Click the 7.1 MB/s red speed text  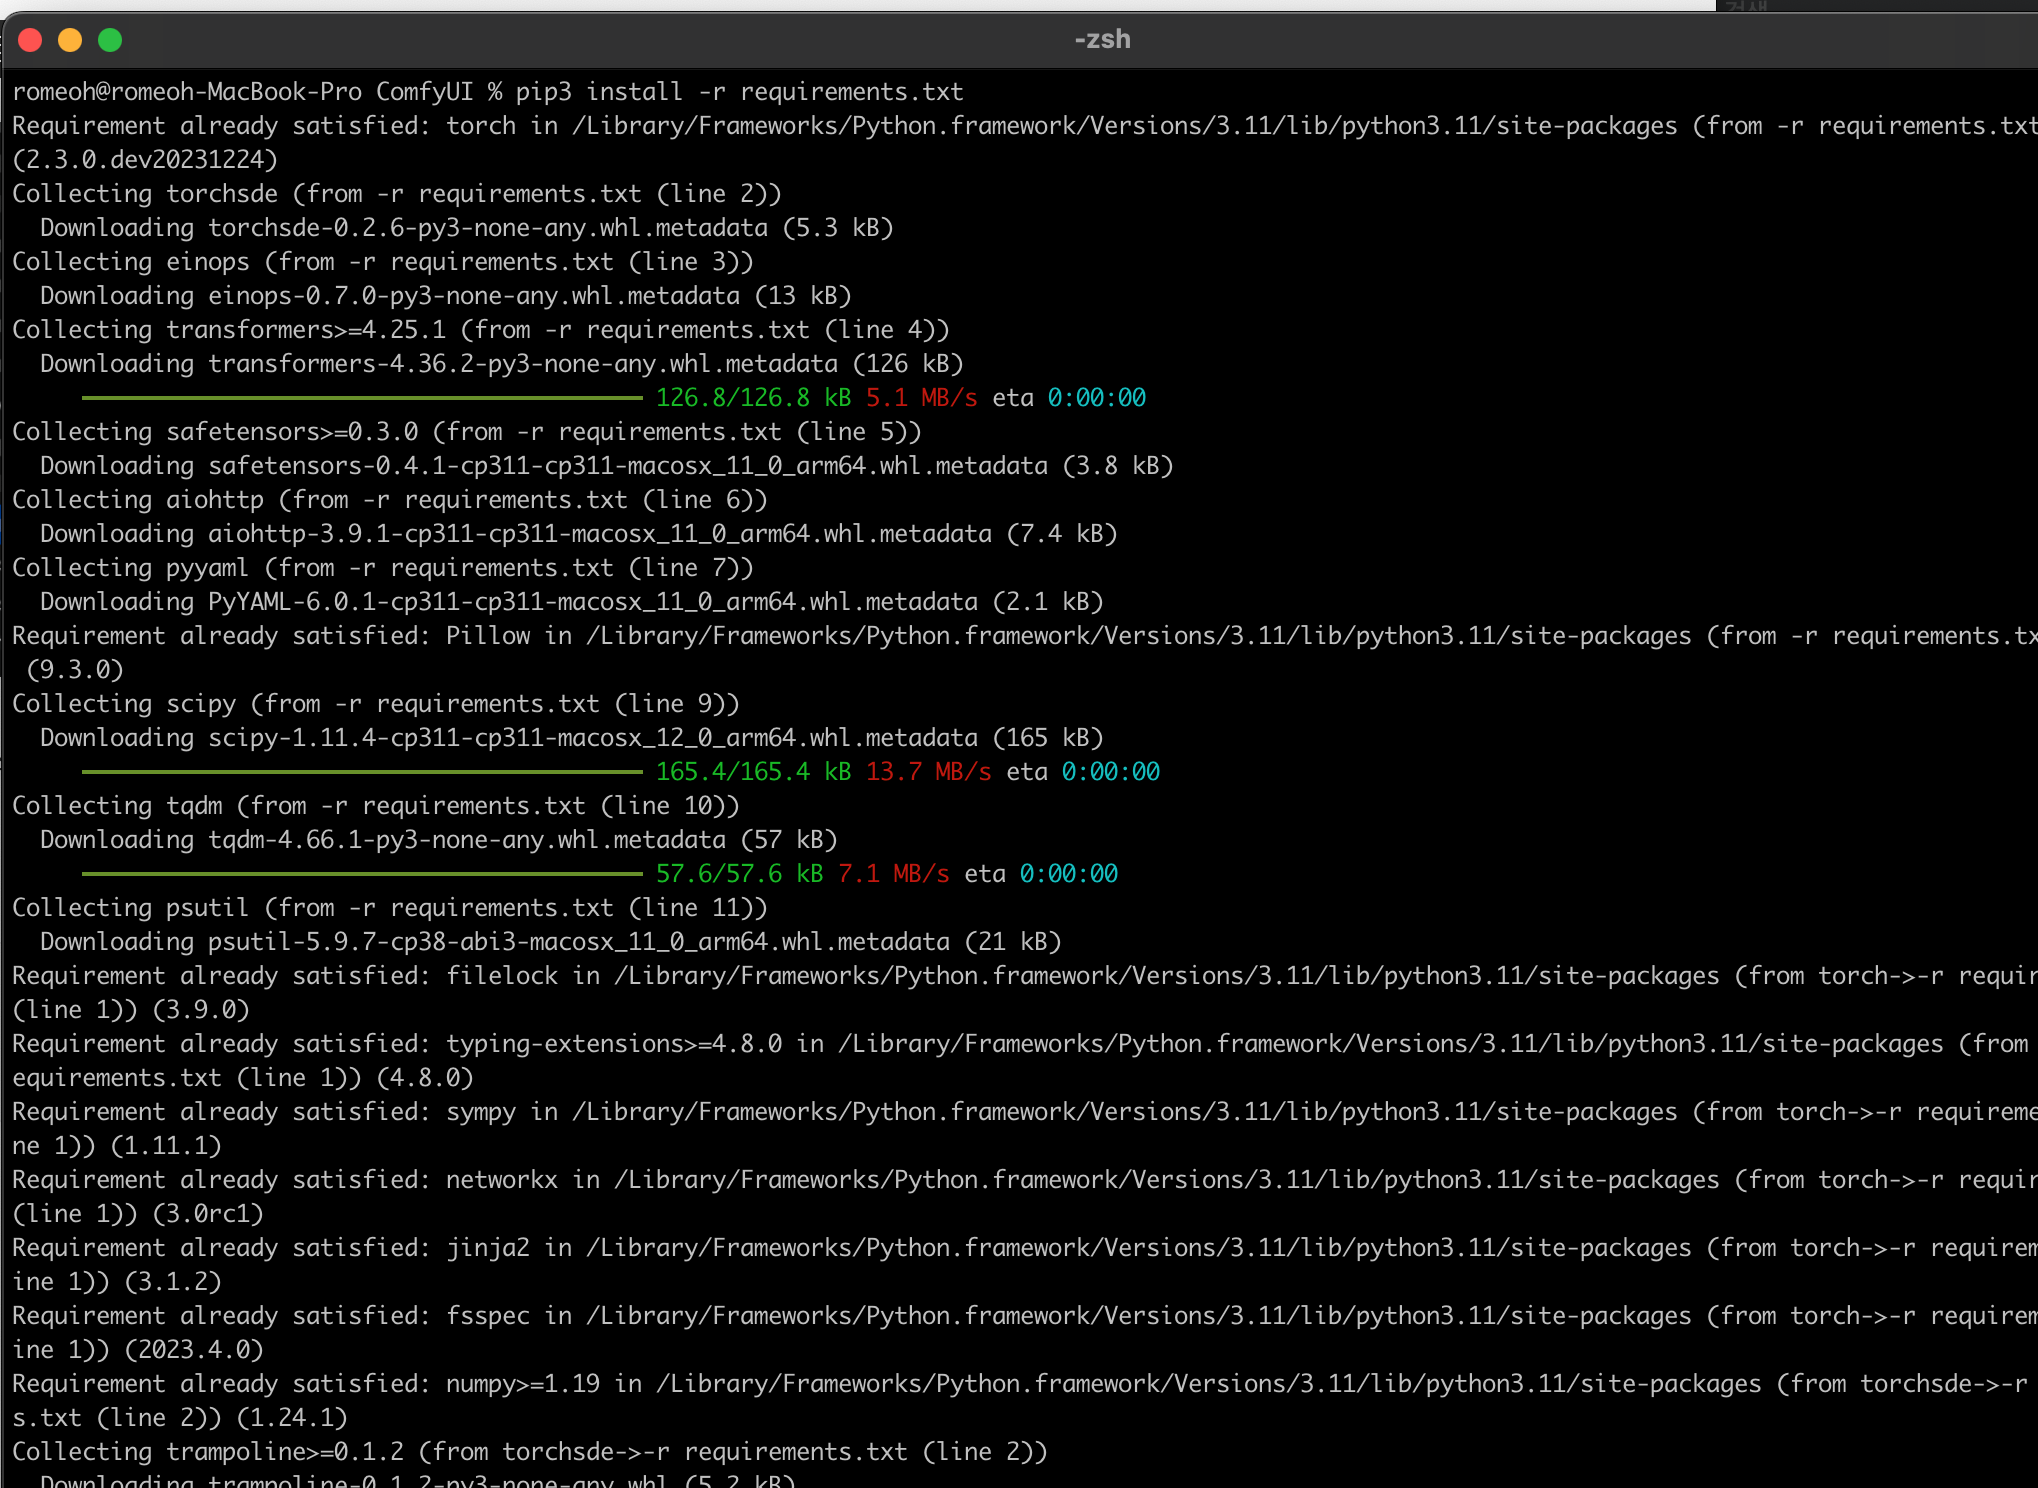tap(893, 874)
